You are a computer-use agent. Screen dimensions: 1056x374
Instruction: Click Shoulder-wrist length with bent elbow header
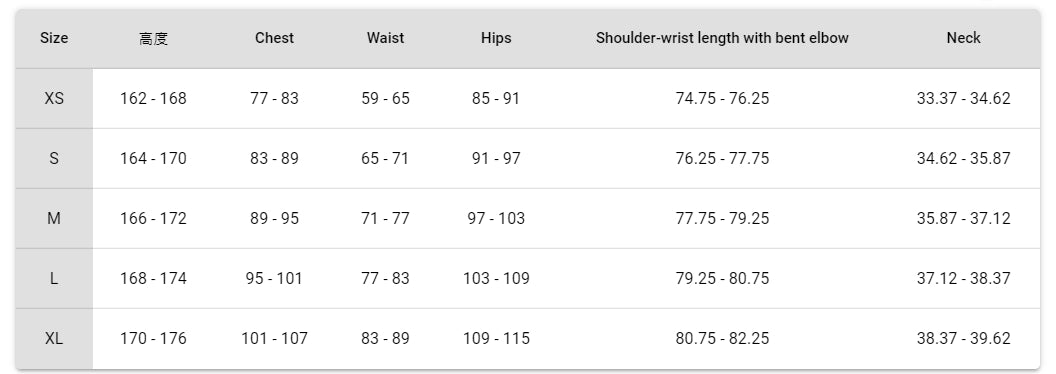pos(722,38)
